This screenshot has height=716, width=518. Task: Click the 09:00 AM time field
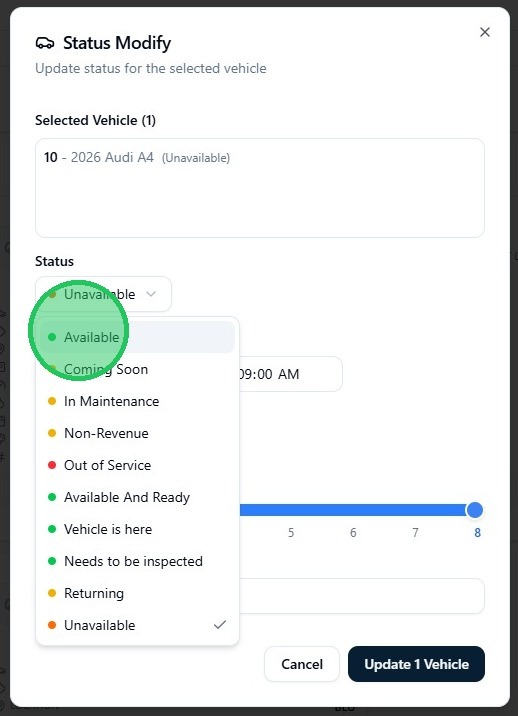pyautogui.click(x=290, y=374)
